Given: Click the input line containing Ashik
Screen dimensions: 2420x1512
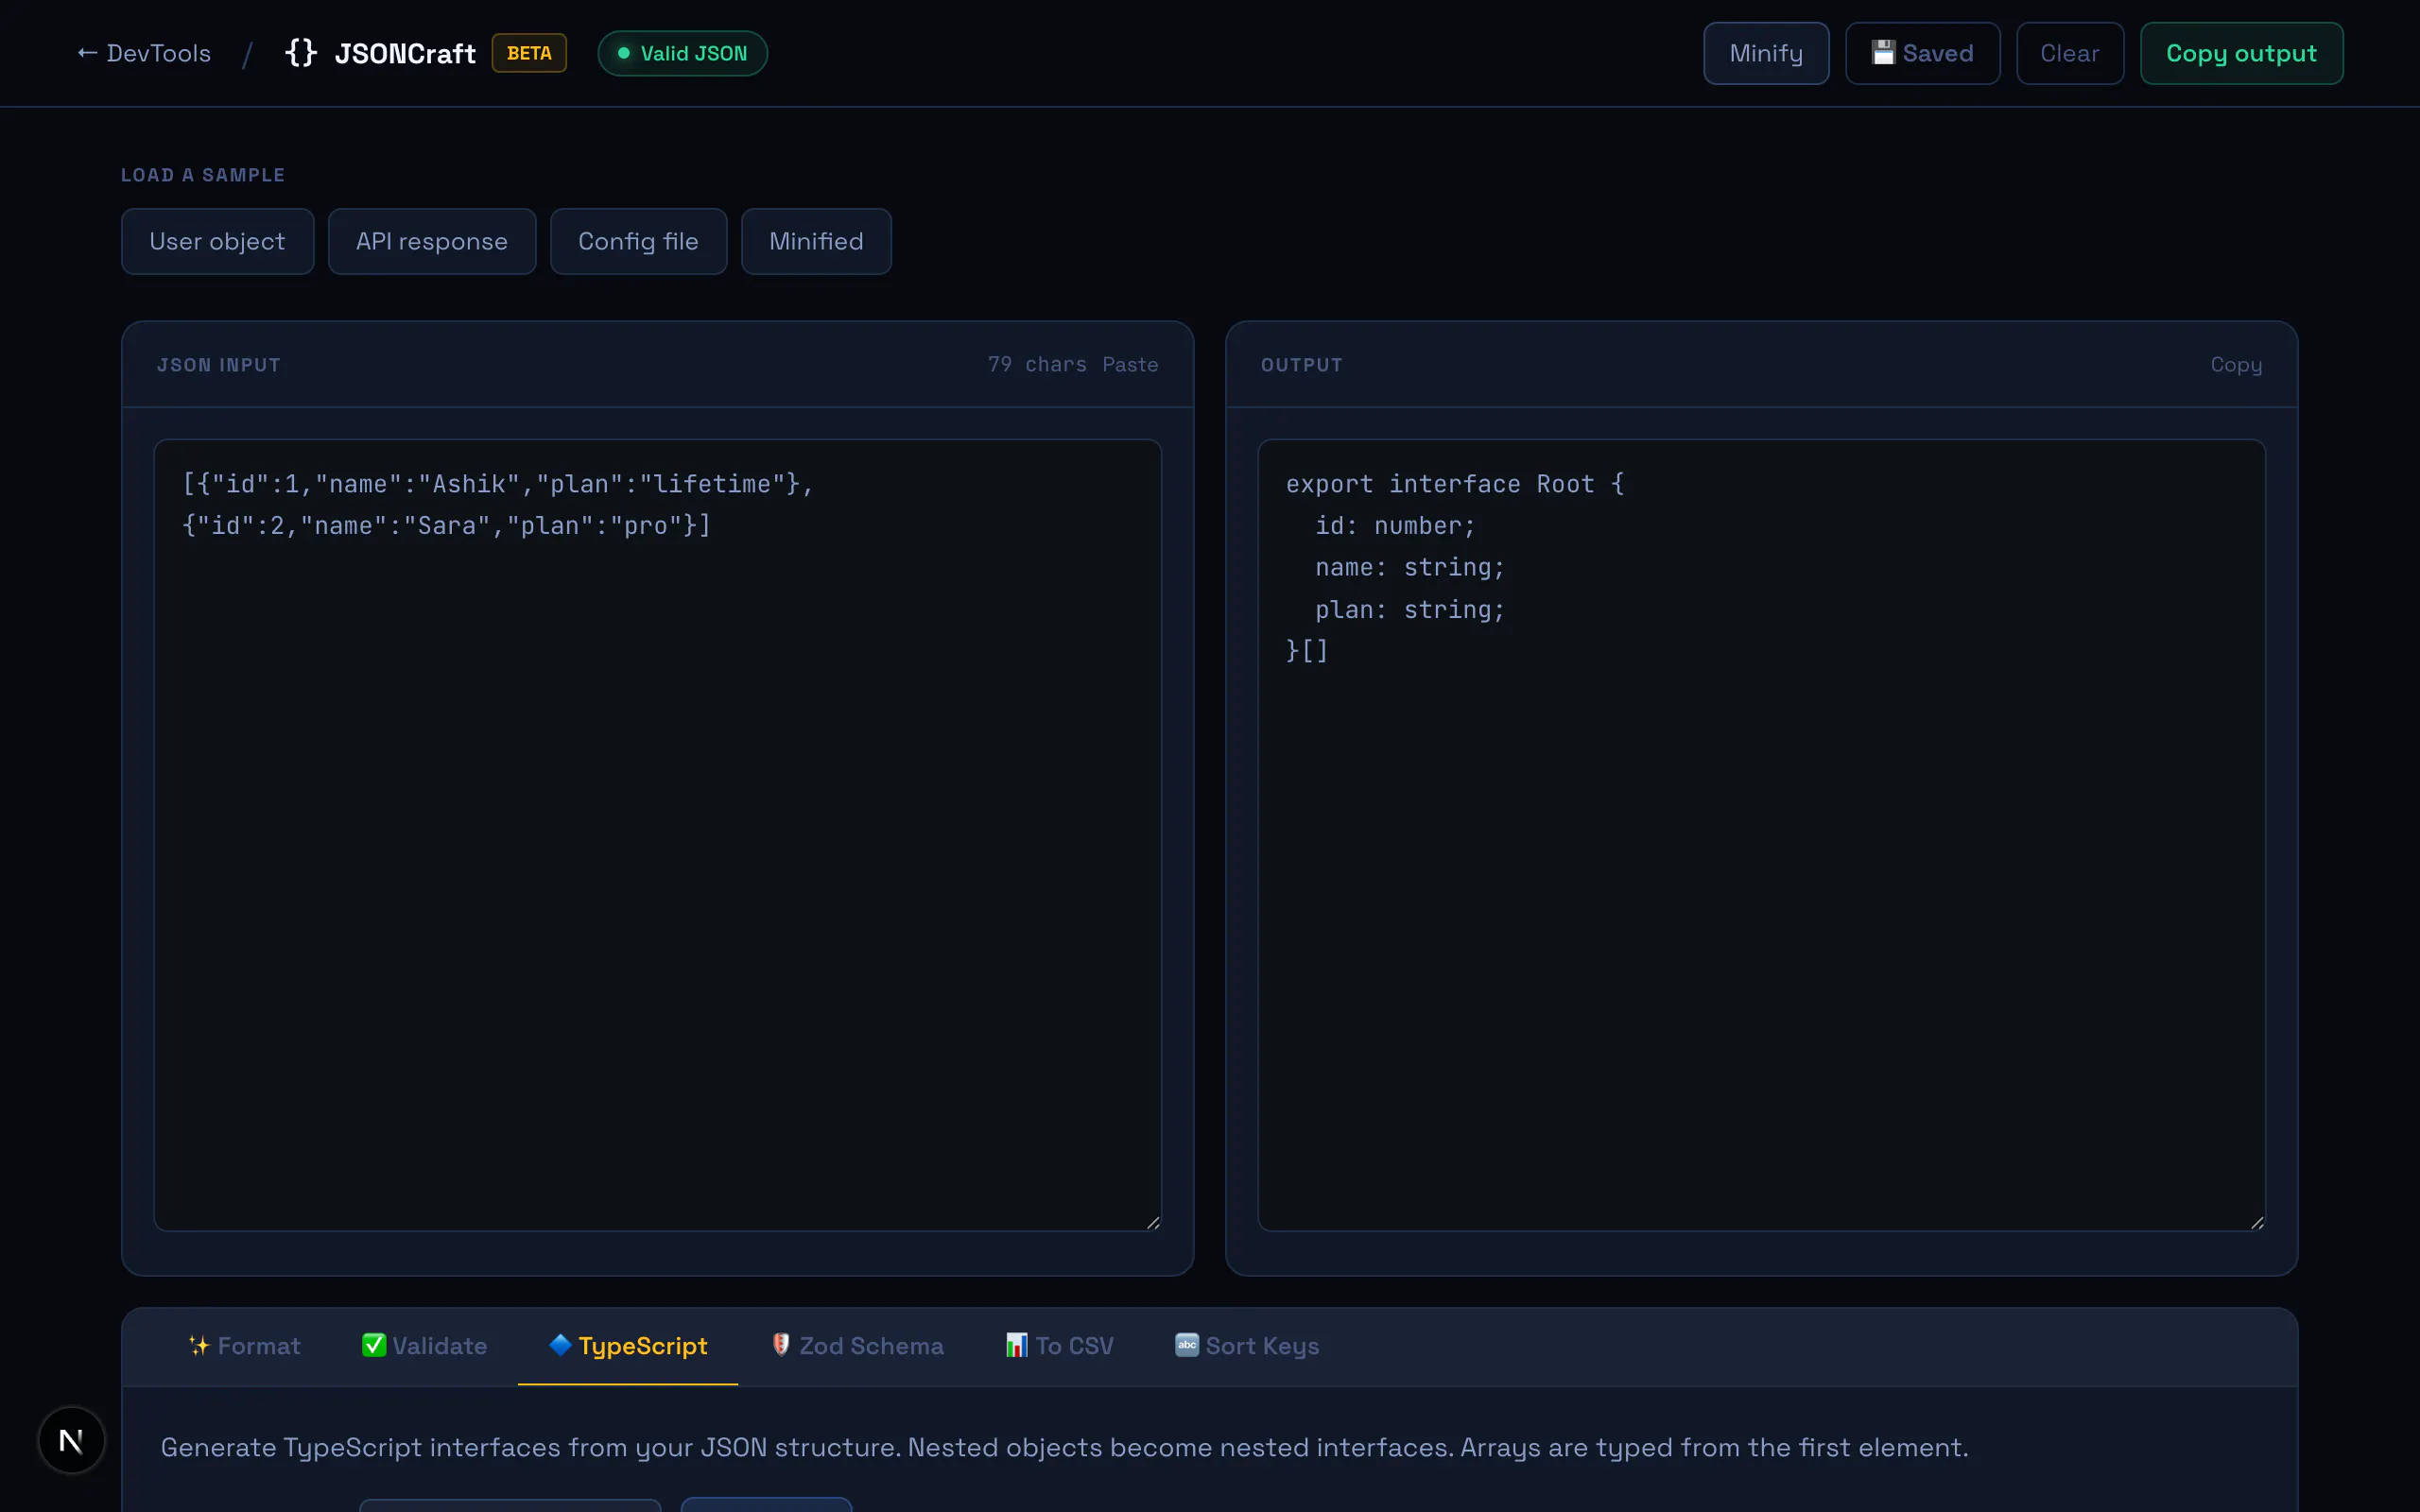Looking at the screenshot, I should pyautogui.click(x=498, y=484).
